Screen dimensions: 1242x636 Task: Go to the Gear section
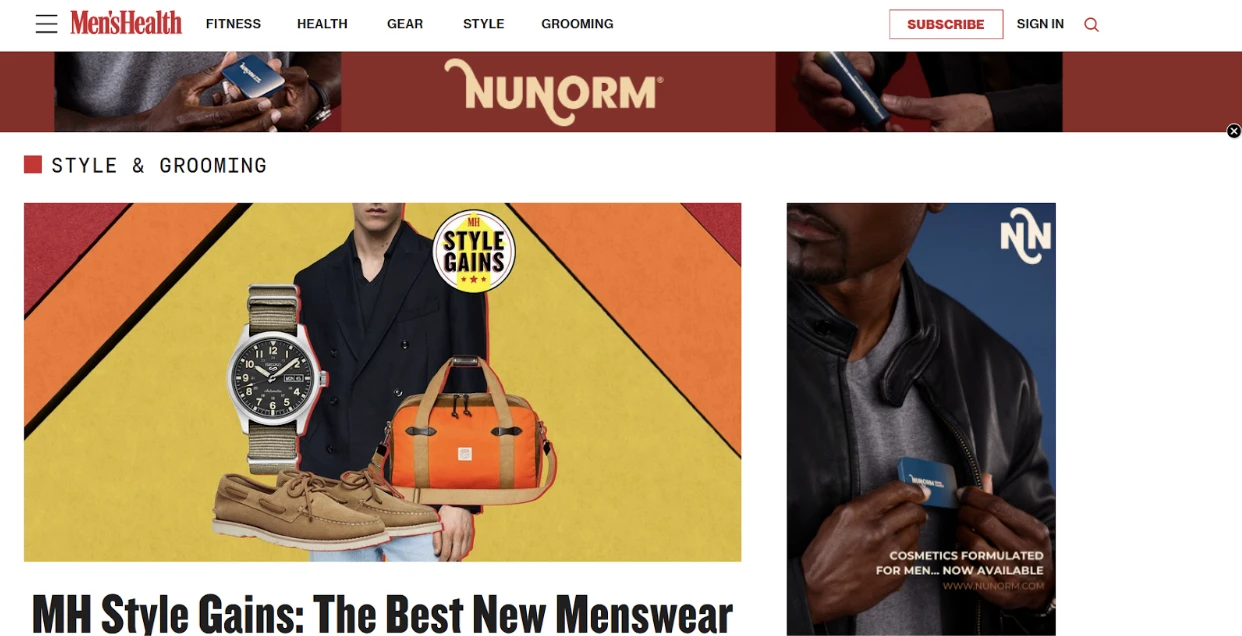(x=405, y=24)
